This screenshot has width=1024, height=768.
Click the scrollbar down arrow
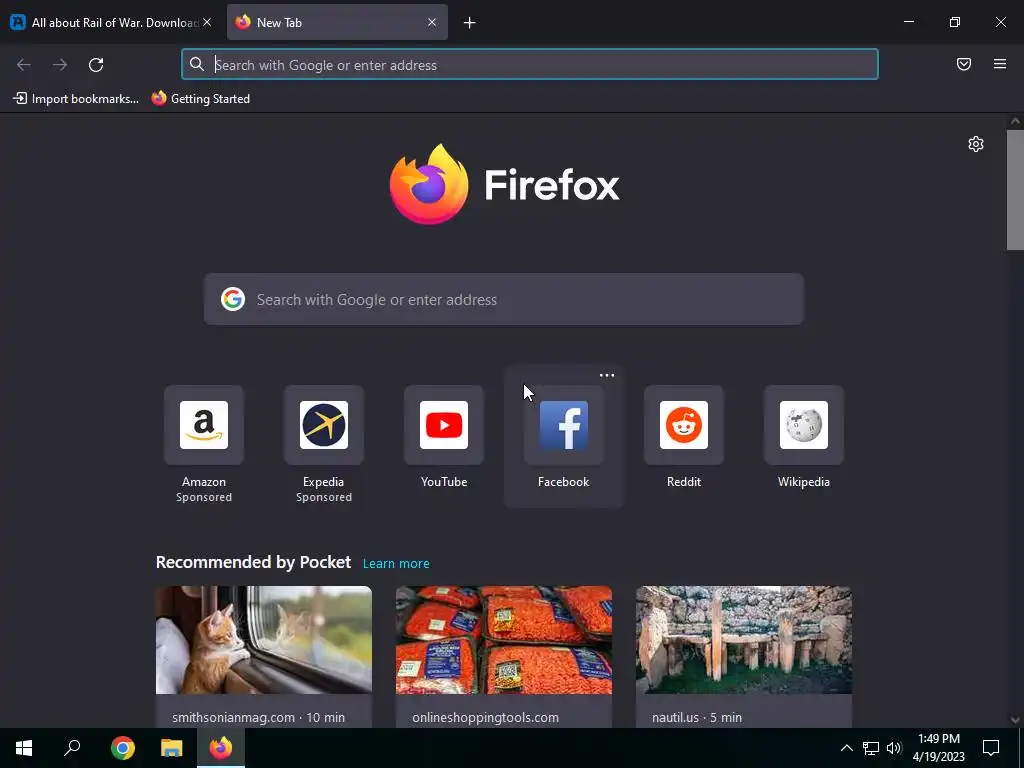[1015, 720]
